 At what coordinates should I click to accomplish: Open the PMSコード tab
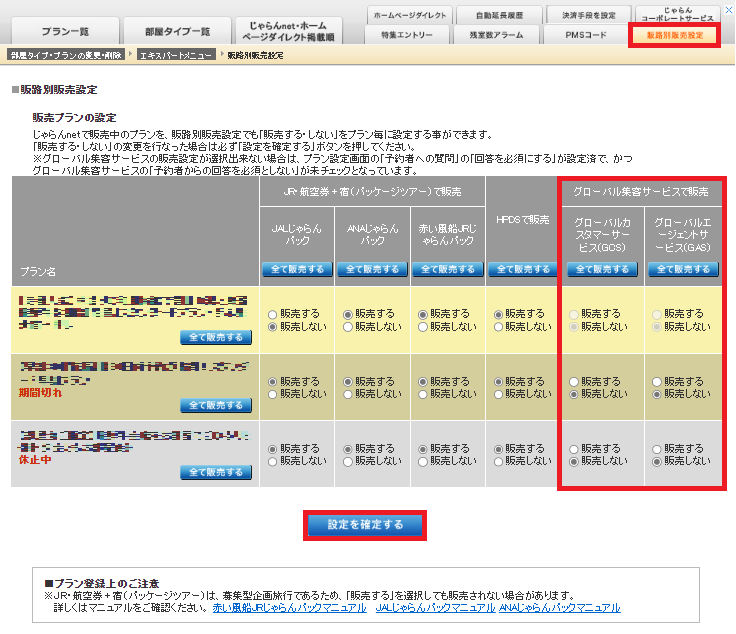[x=583, y=35]
